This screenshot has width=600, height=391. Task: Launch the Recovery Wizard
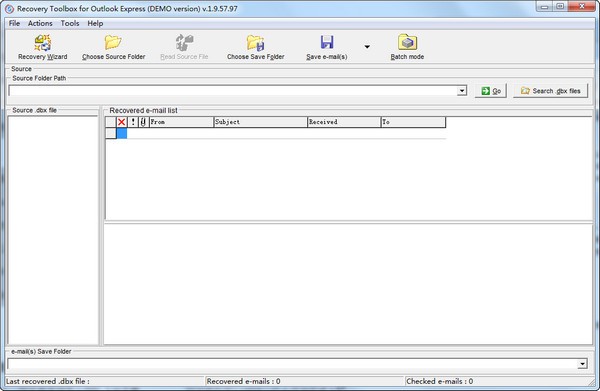[42, 47]
